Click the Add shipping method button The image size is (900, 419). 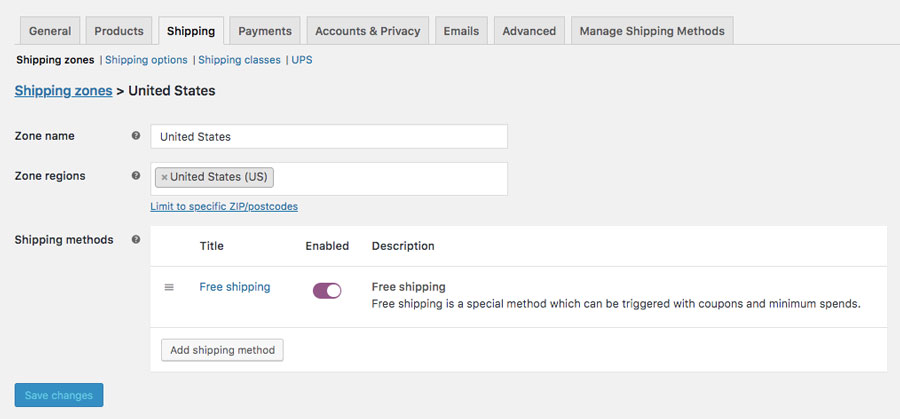222,350
